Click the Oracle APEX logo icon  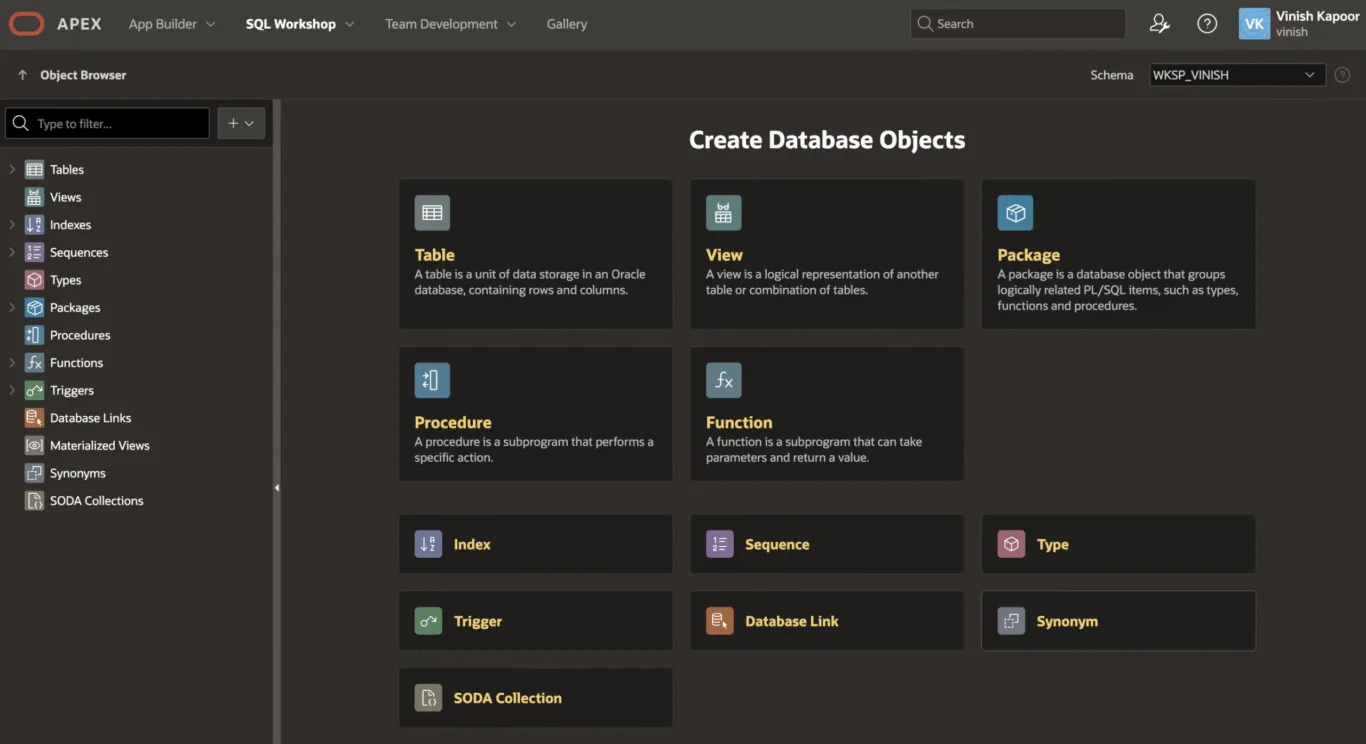point(27,24)
